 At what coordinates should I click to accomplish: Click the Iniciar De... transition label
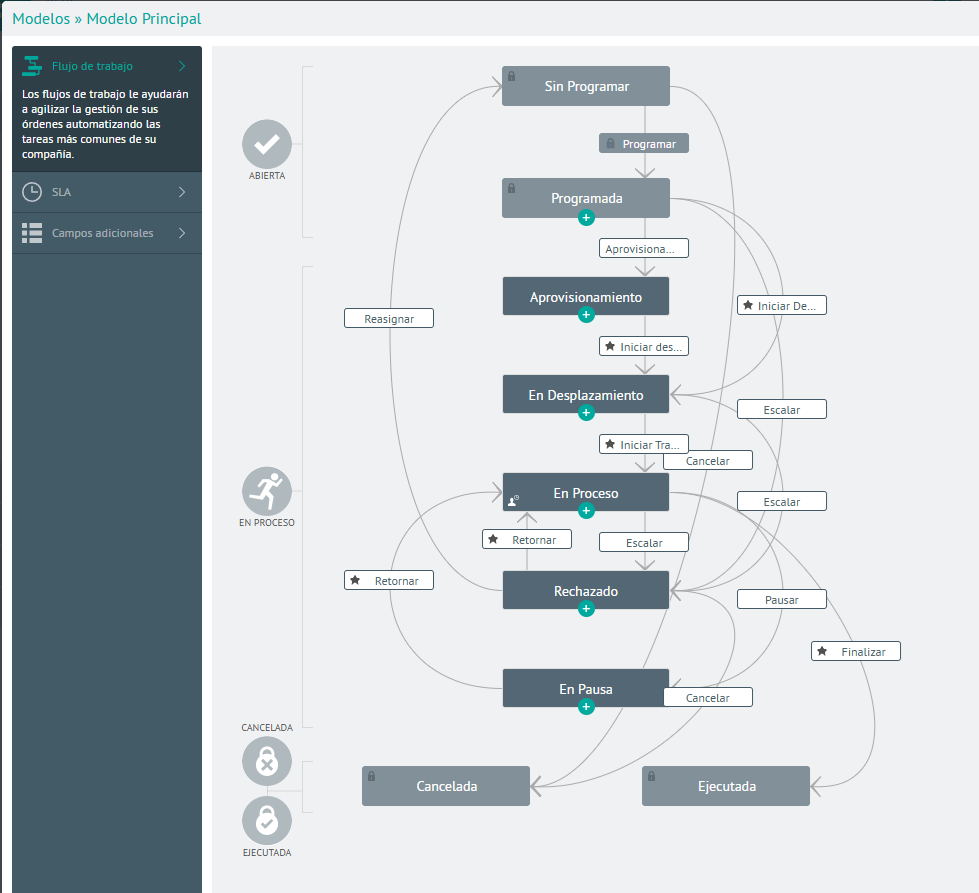tap(782, 305)
